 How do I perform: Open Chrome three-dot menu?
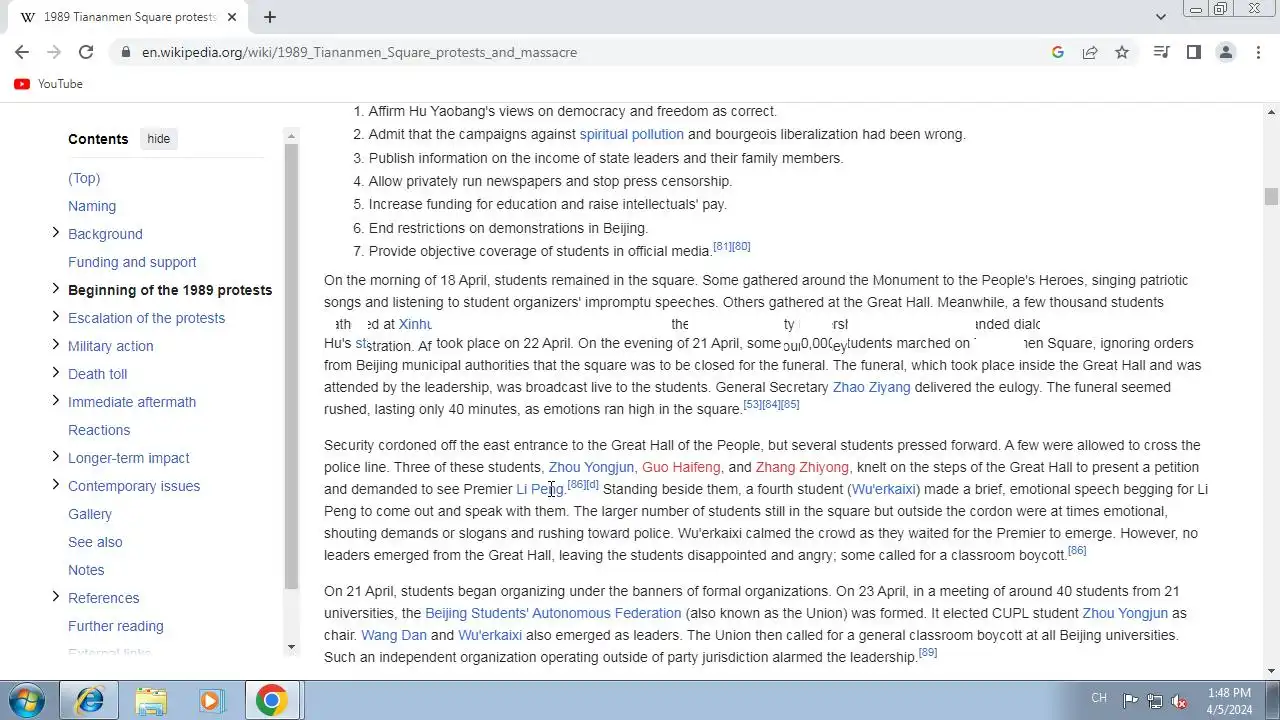click(x=1258, y=52)
